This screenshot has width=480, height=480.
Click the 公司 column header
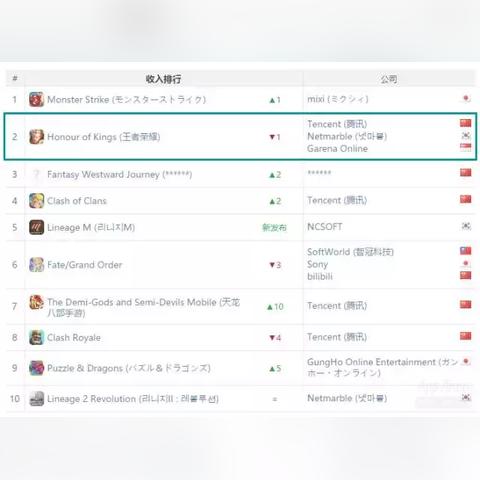coord(389,79)
